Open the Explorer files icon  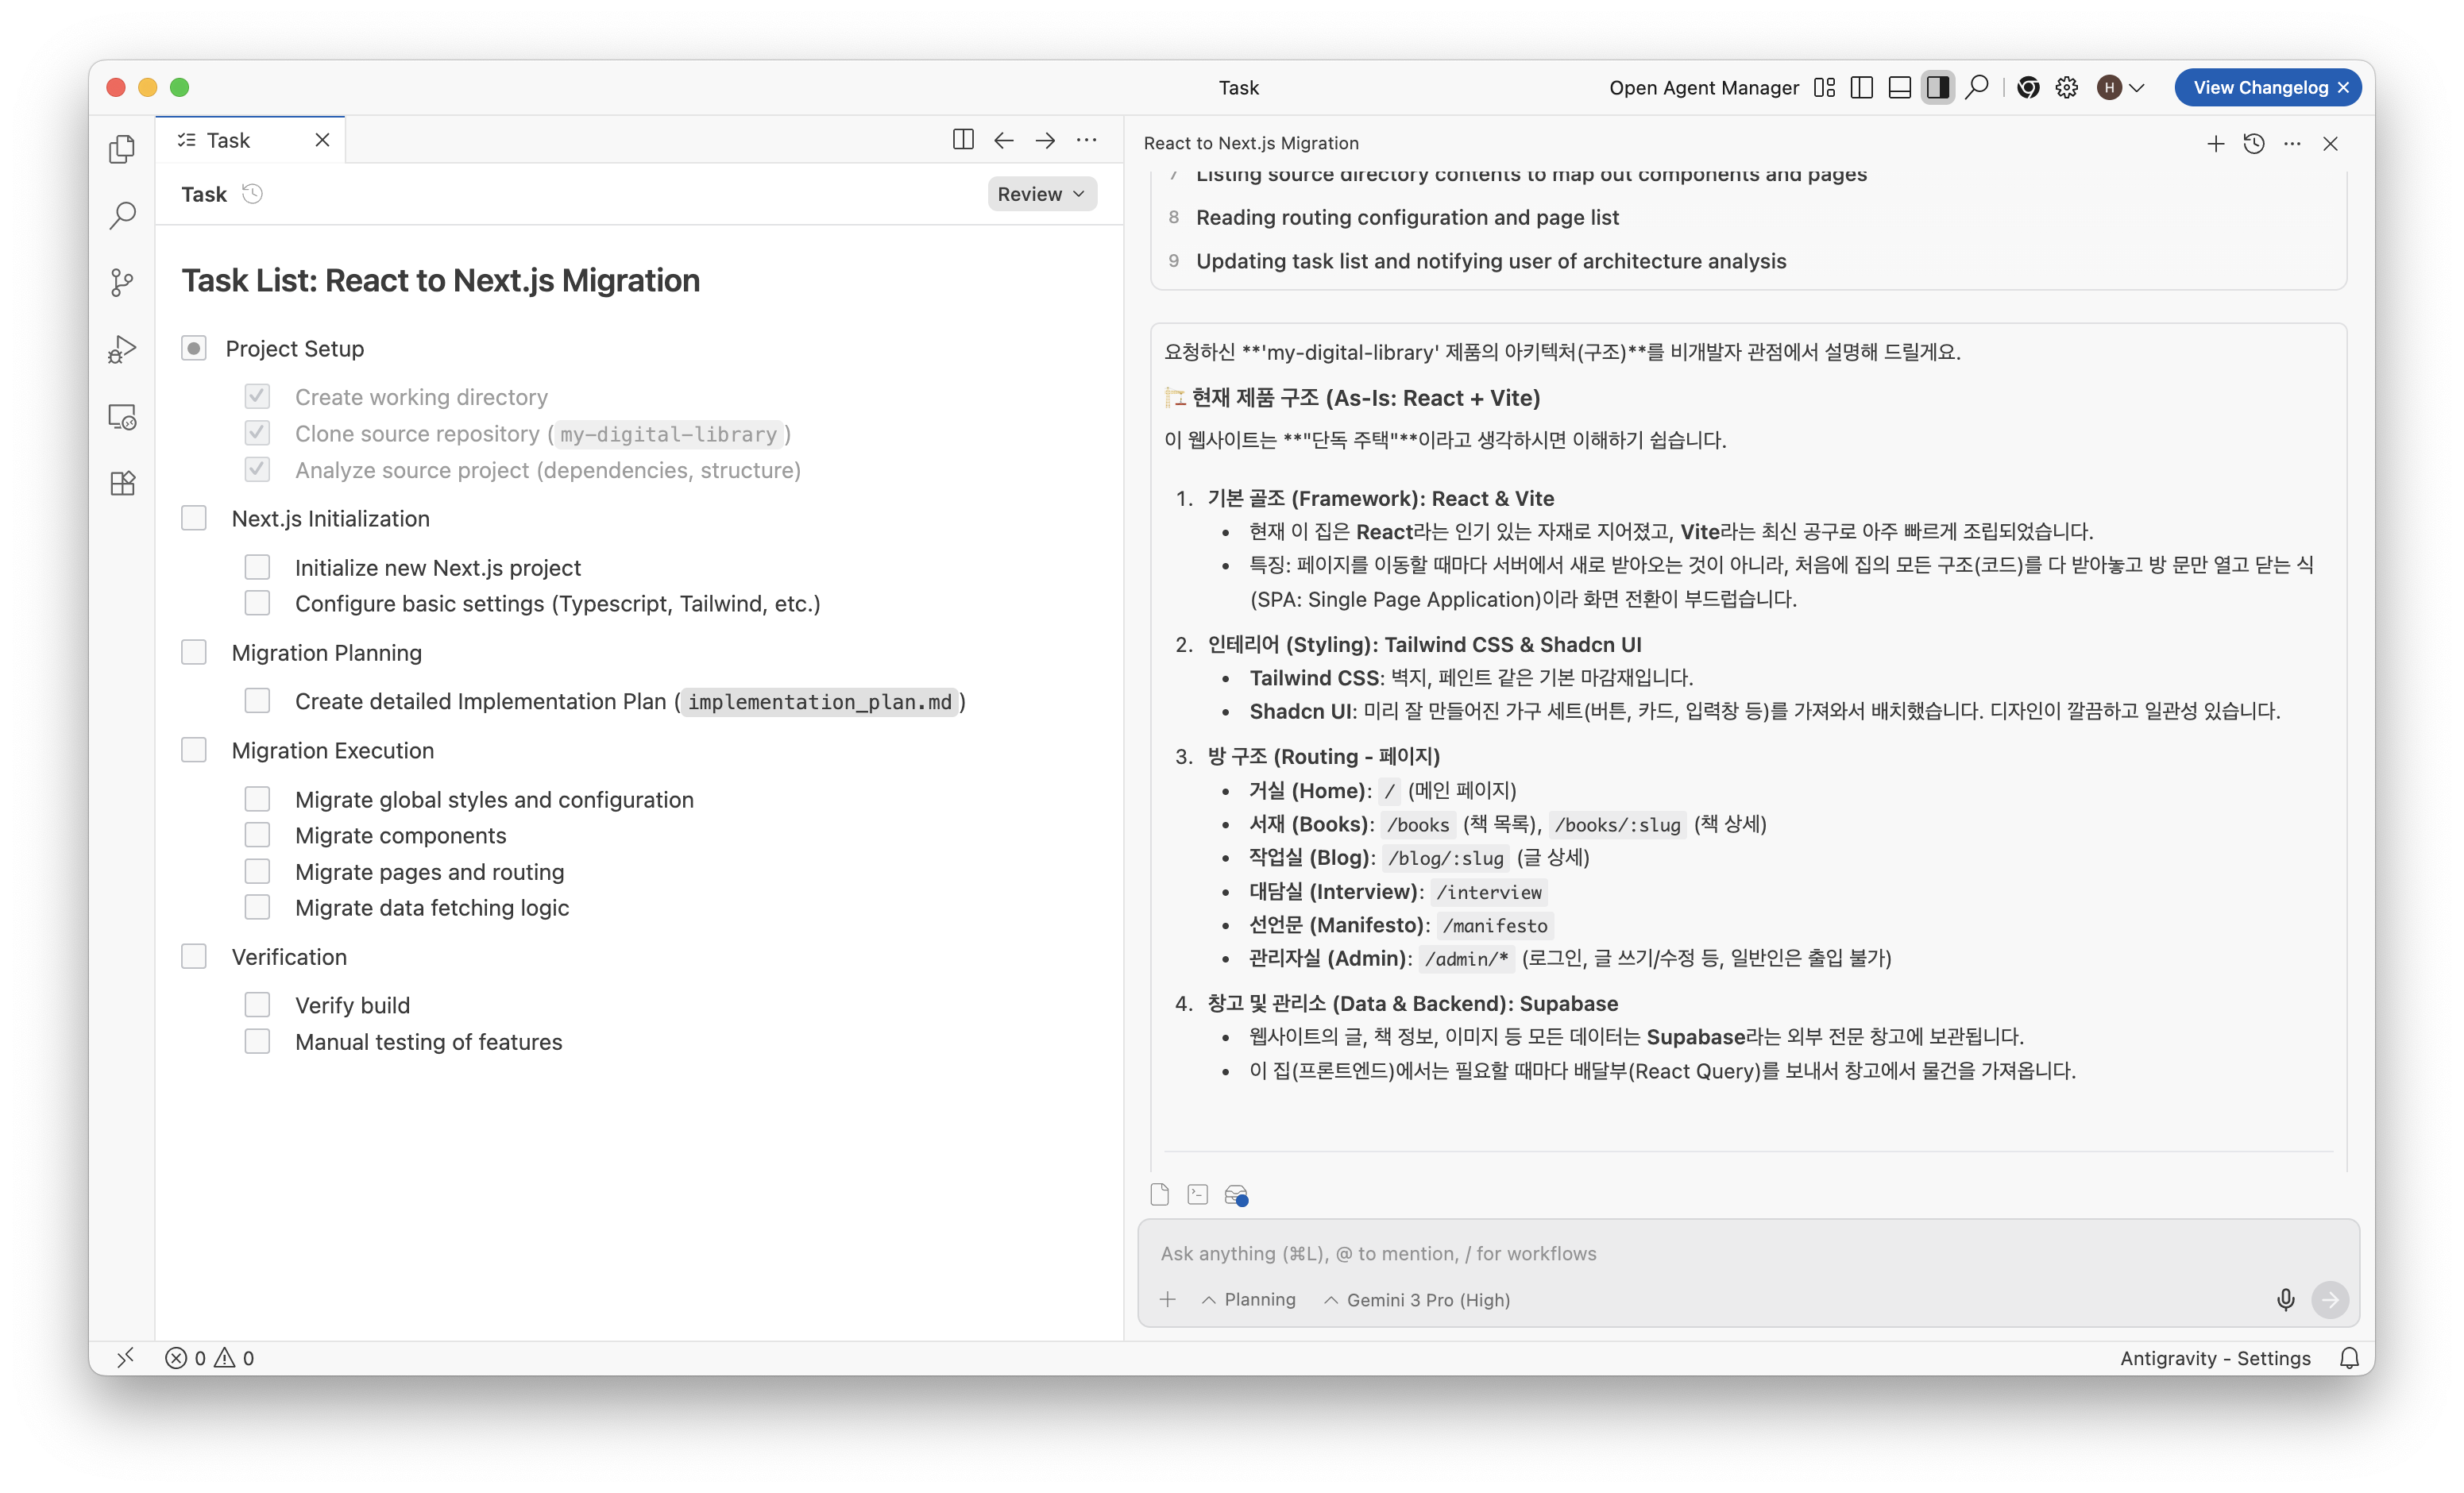point(122,149)
